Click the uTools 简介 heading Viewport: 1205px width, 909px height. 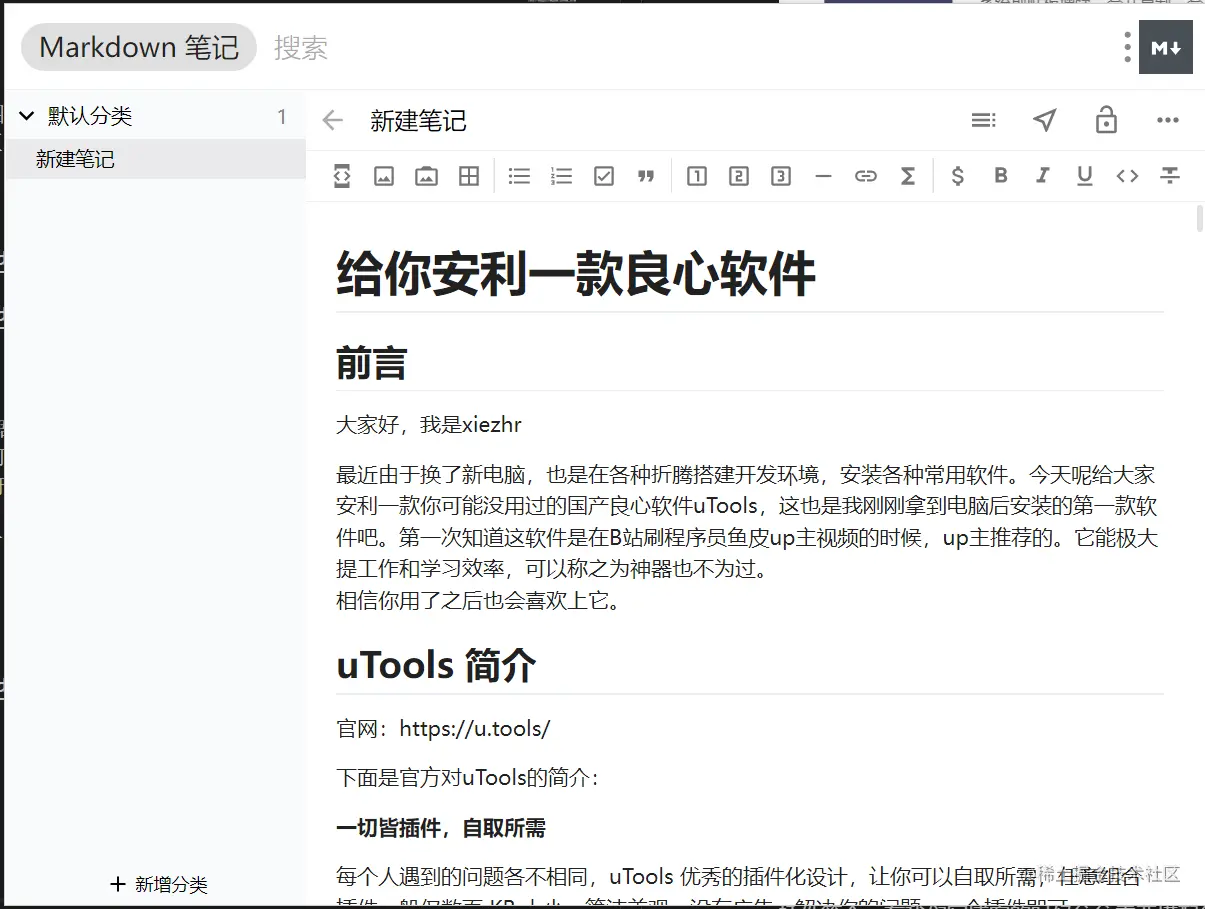[x=436, y=665]
